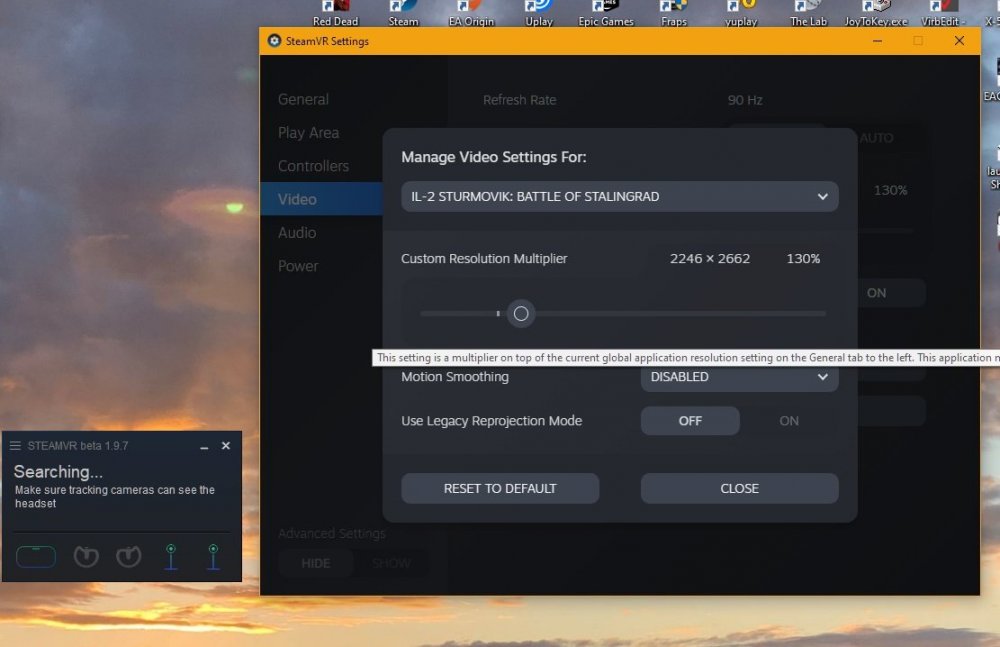
Task: Select the first base station icon
Action: click(x=171, y=556)
